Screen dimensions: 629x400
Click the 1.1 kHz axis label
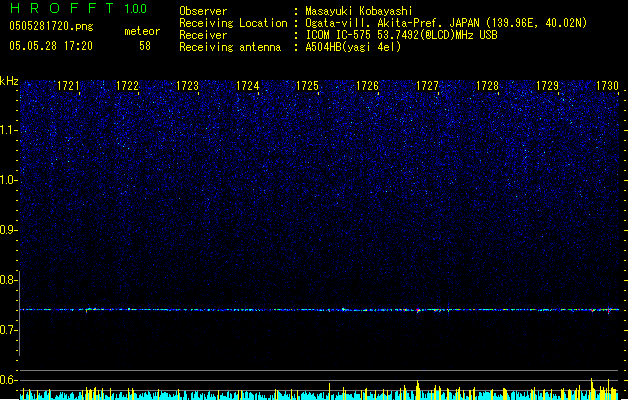click(x=8, y=130)
